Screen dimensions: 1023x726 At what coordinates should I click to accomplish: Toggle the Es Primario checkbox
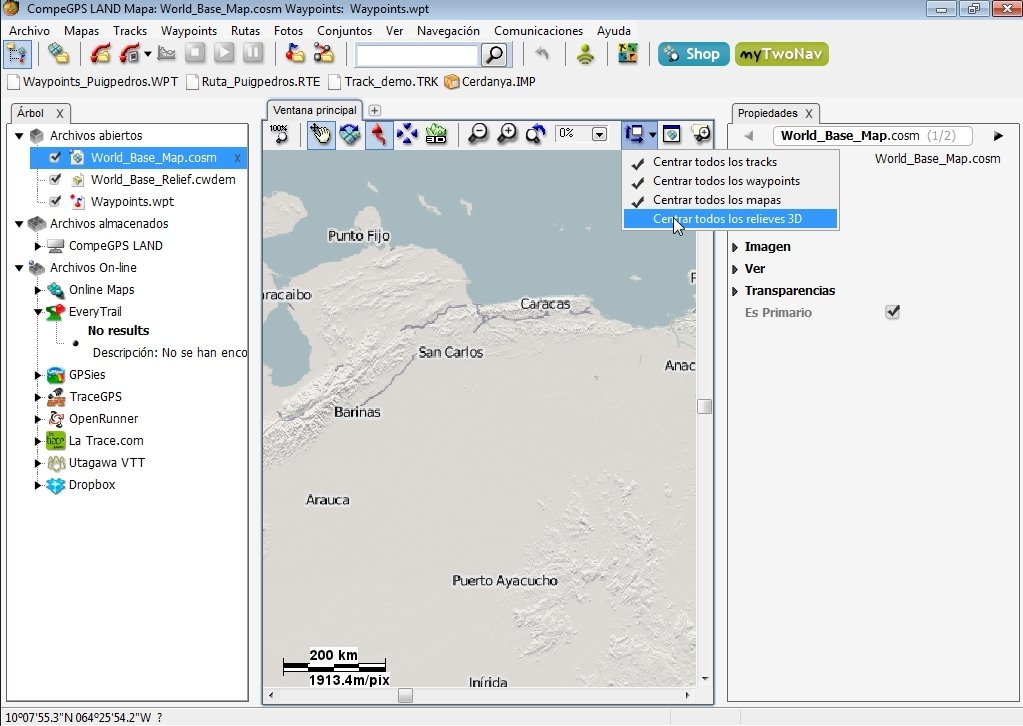[893, 312]
